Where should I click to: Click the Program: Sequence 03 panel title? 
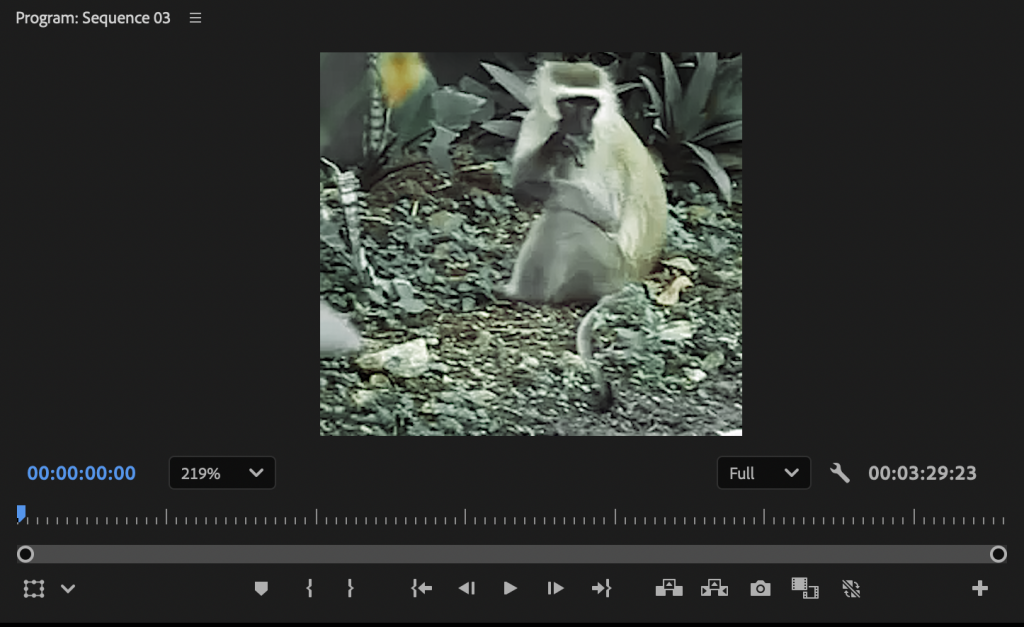click(93, 18)
